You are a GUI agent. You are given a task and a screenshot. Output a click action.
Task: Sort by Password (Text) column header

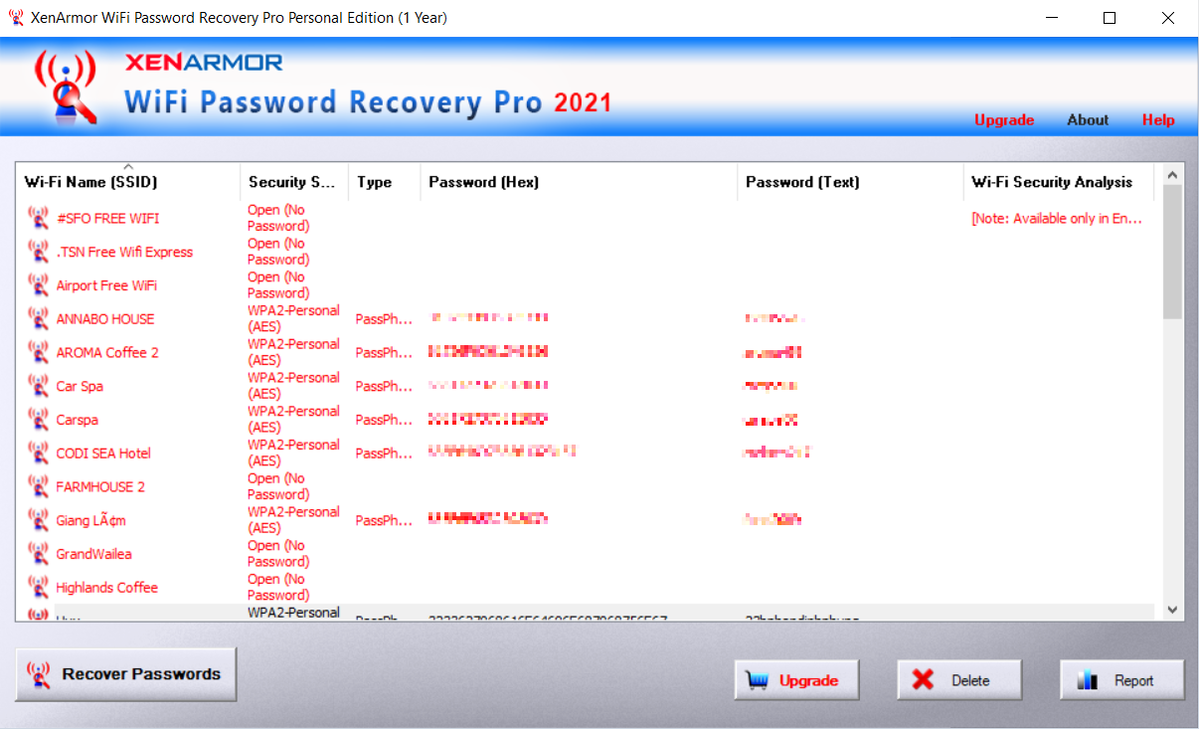click(x=802, y=182)
